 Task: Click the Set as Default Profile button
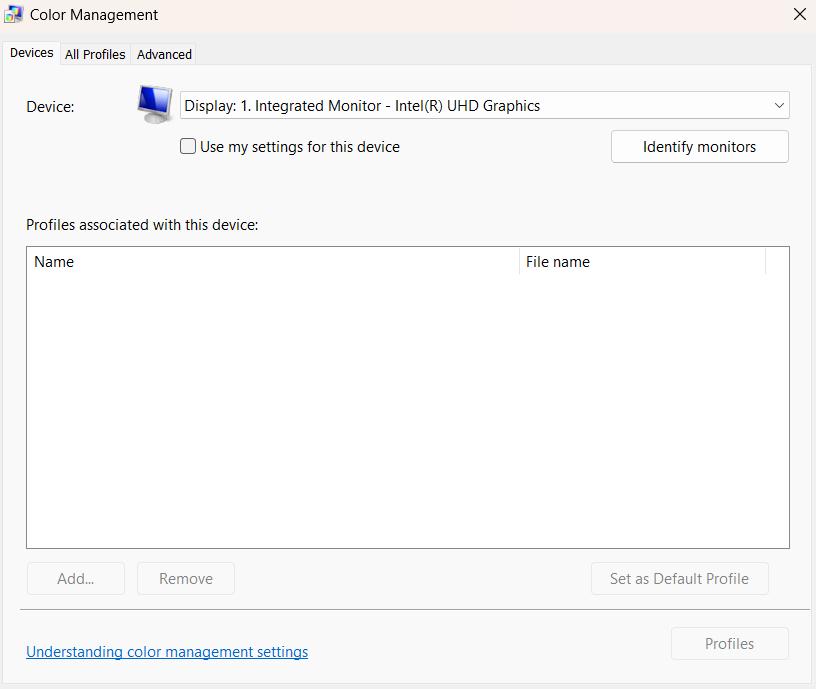(x=679, y=578)
